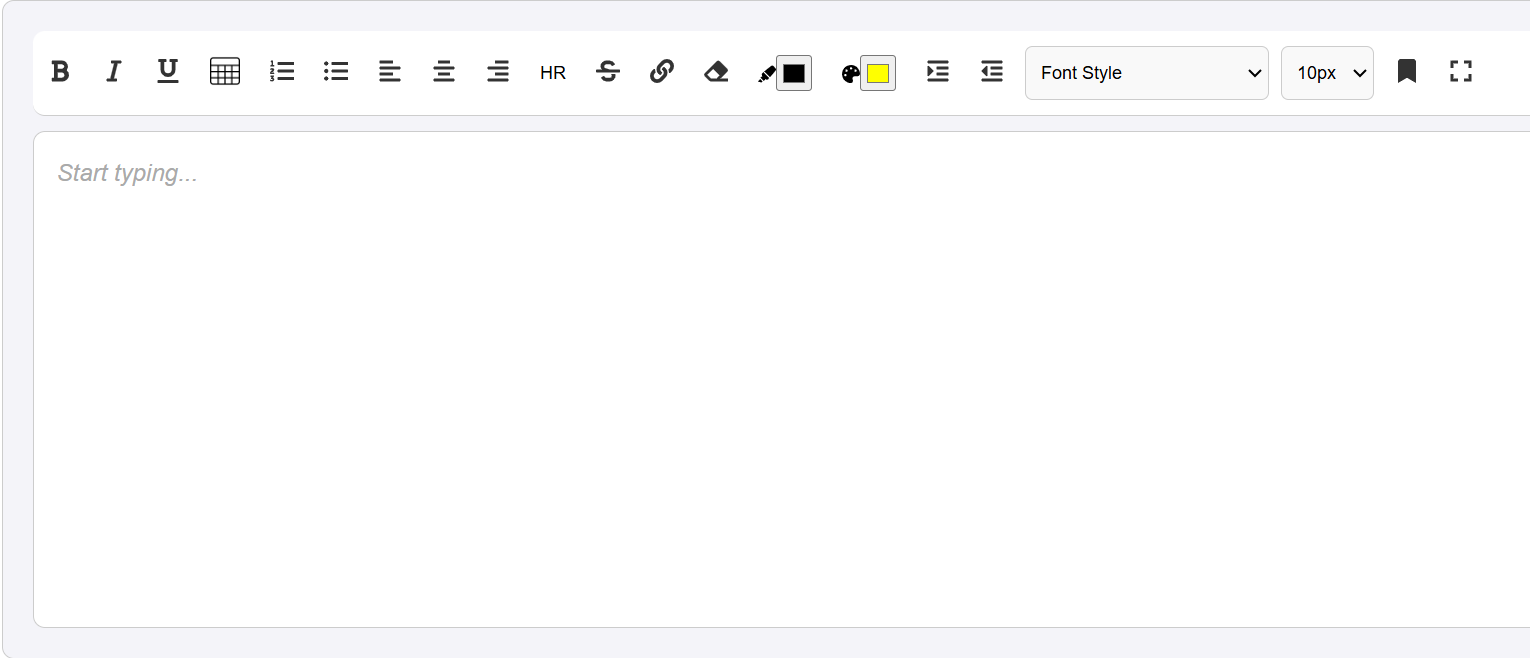This screenshot has height=658, width=1530.
Task: Open the yellow palette color swatch
Action: [878, 73]
